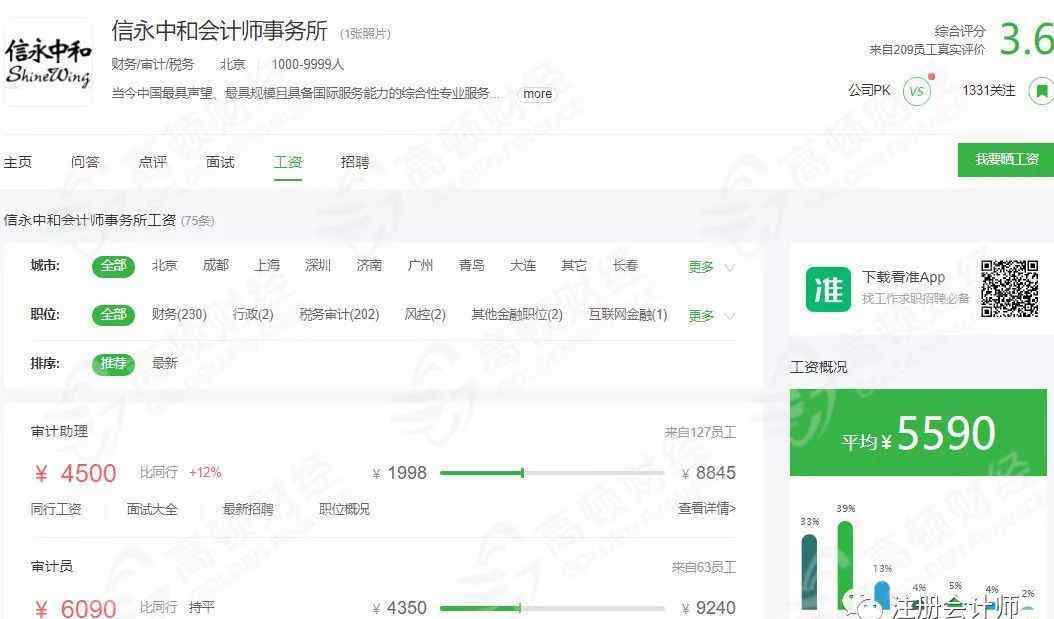Select 全部 in the 职位 filter
The image size is (1054, 619).
(113, 315)
